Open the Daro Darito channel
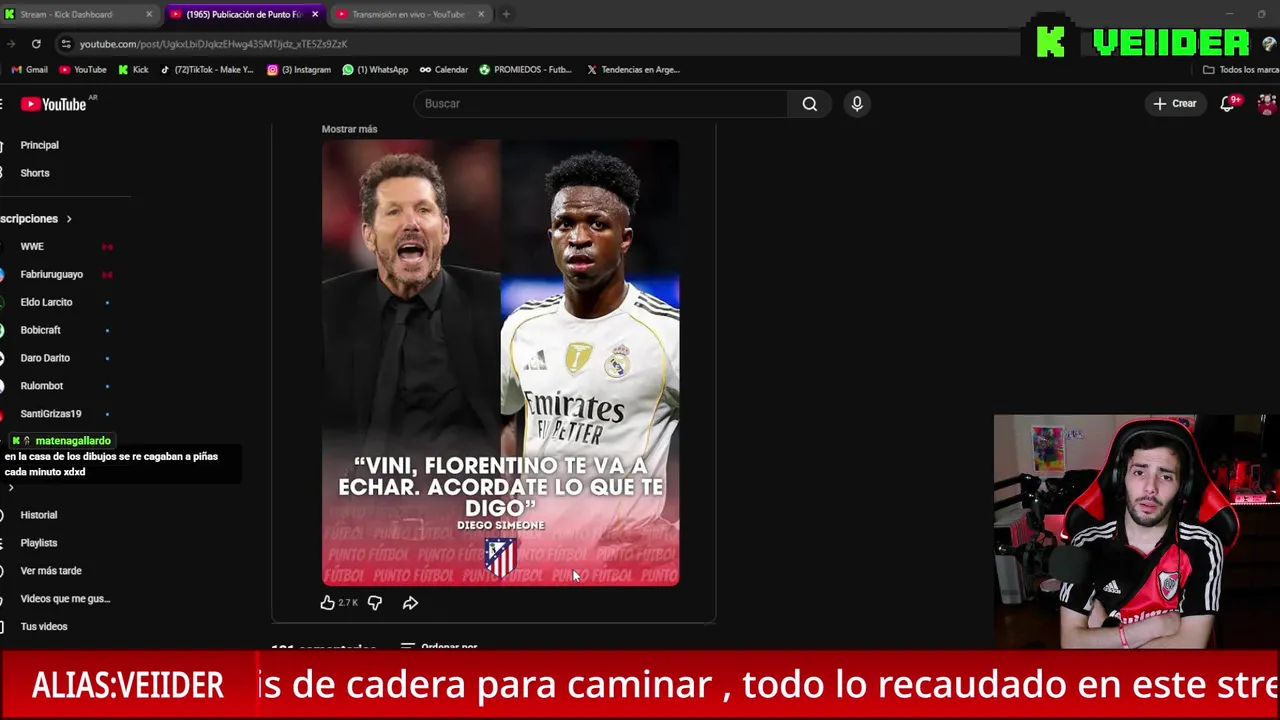 45,358
